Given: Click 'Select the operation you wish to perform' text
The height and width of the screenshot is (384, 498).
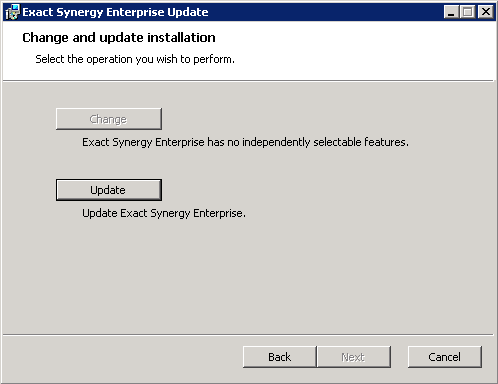Looking at the screenshot, I should (x=135, y=59).
